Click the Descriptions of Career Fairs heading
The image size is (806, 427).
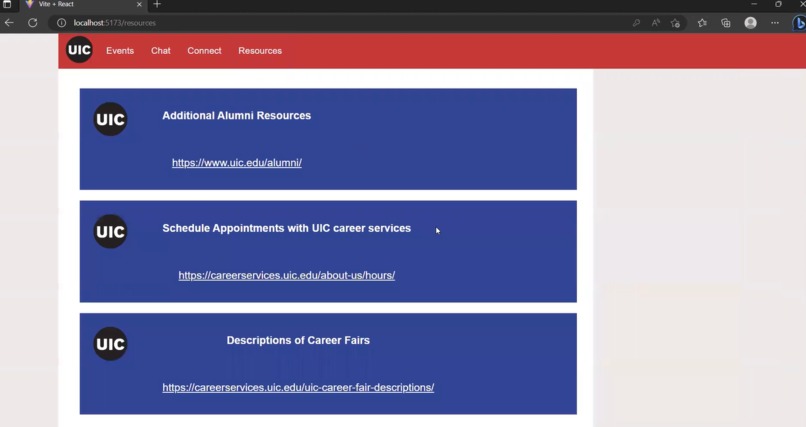(x=298, y=340)
